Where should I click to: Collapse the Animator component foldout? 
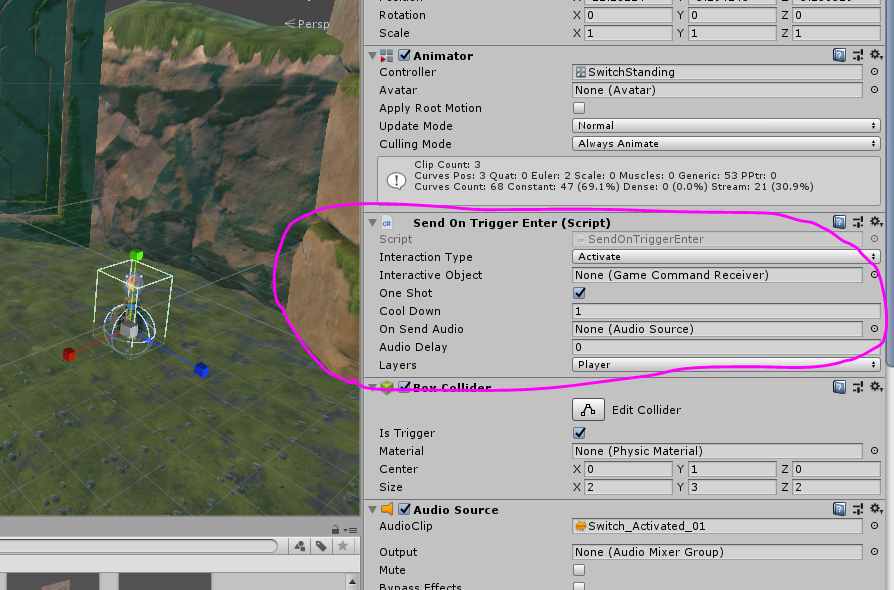[372, 56]
